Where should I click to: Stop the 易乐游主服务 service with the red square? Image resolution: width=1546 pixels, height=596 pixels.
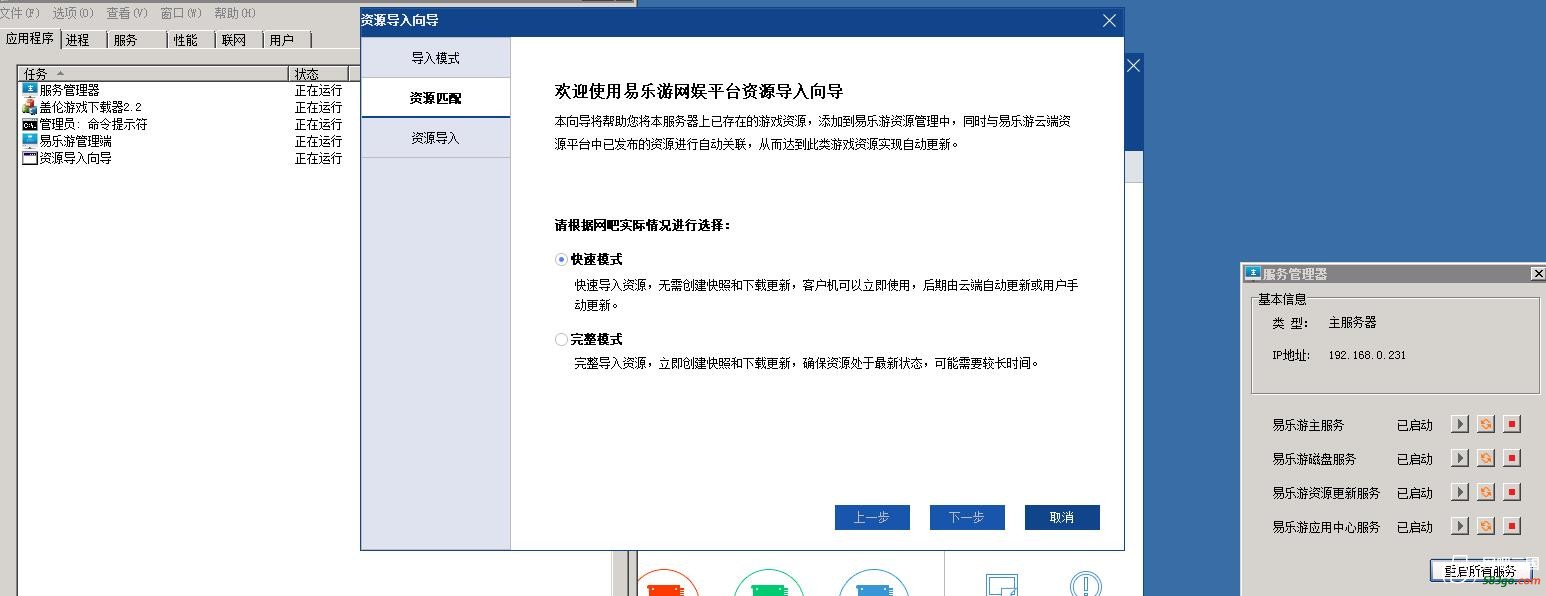point(1512,425)
